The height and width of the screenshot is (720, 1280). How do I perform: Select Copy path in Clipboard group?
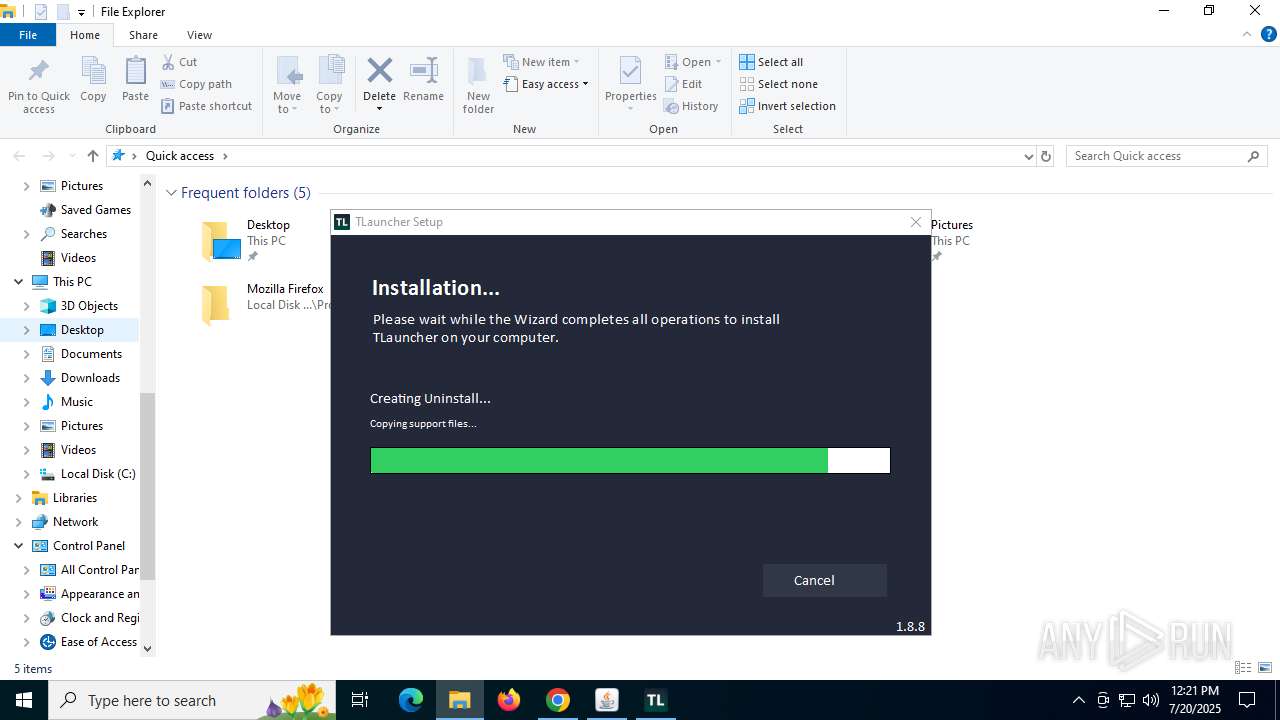click(197, 84)
